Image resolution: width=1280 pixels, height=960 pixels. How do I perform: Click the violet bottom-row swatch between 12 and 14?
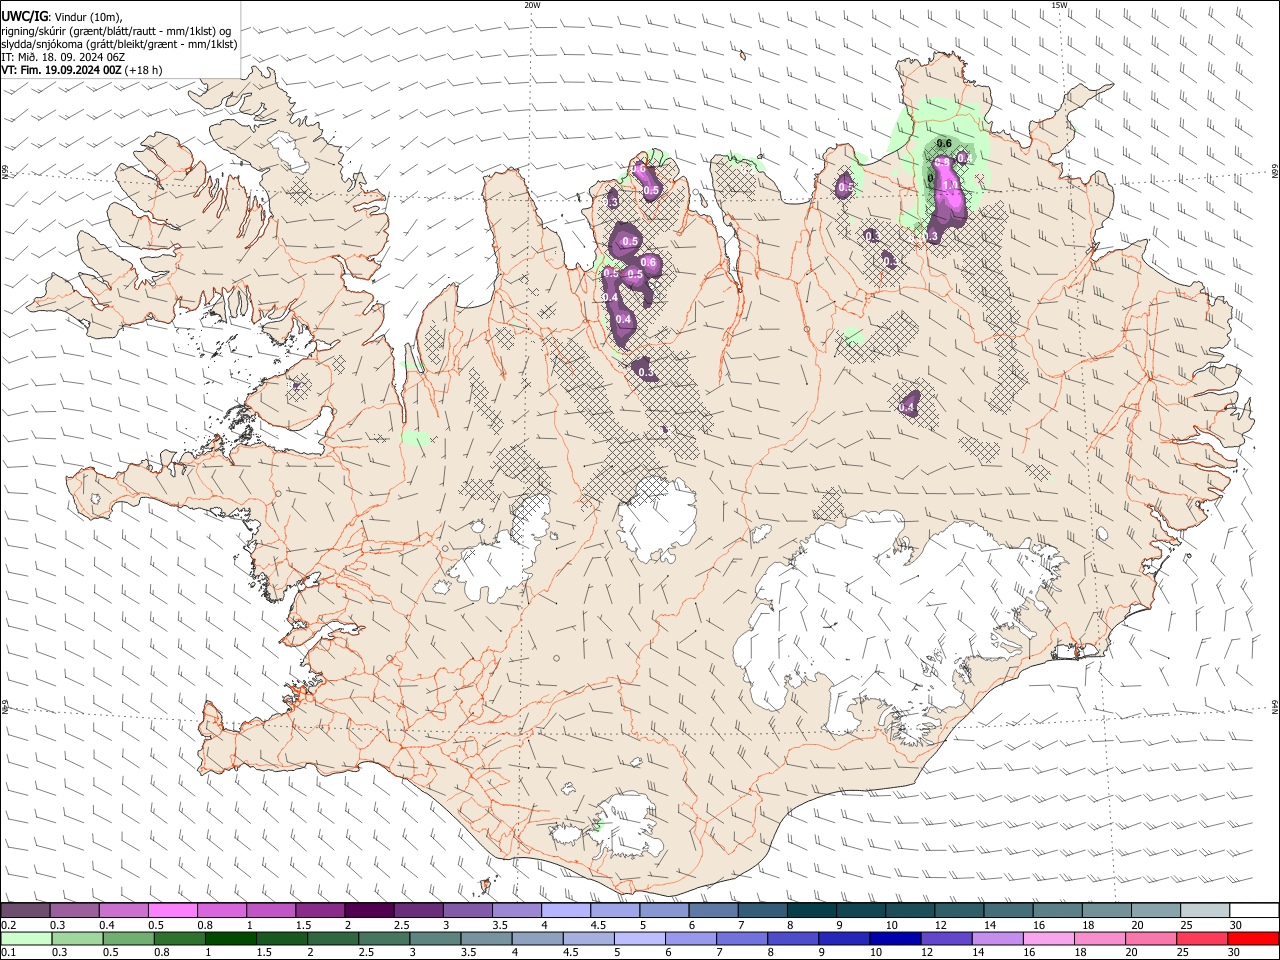pyautogui.click(x=947, y=938)
